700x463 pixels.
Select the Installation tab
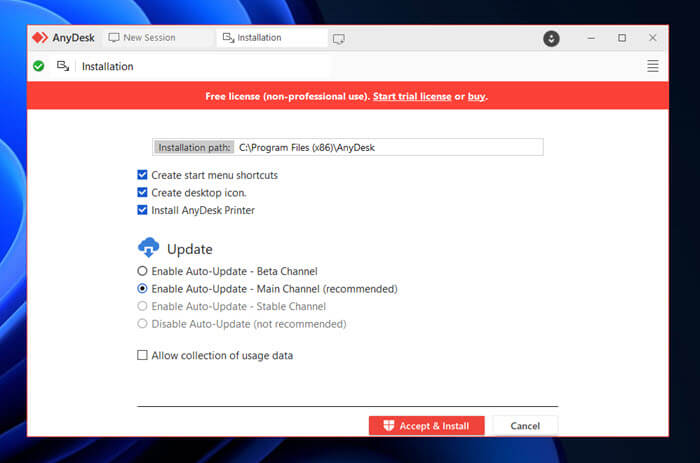(x=272, y=38)
